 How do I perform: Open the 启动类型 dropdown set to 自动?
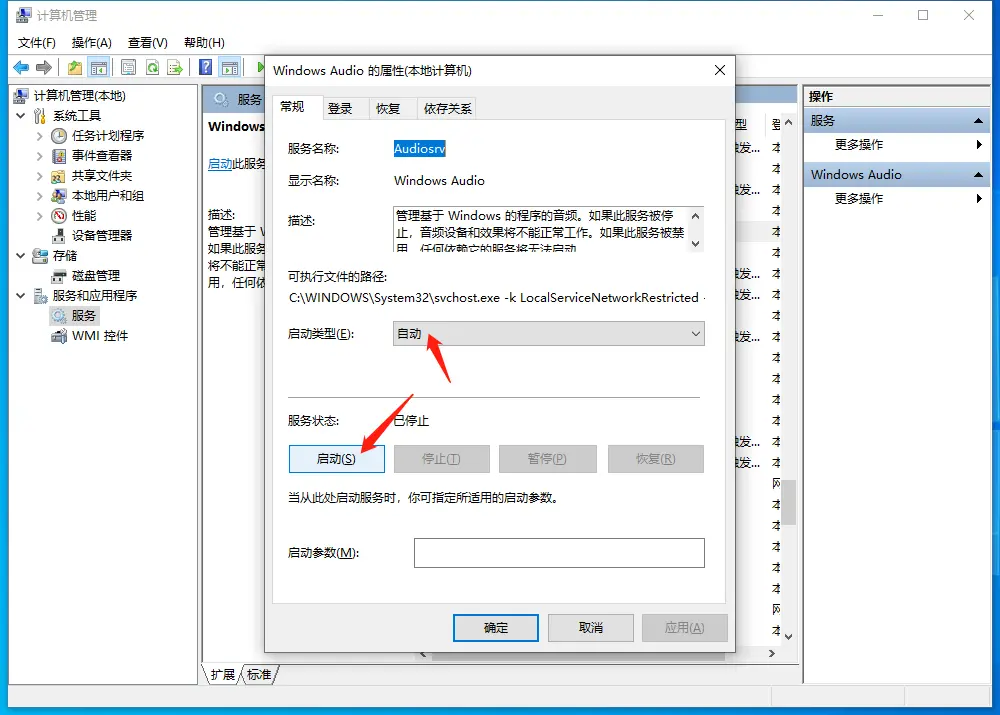[548, 334]
